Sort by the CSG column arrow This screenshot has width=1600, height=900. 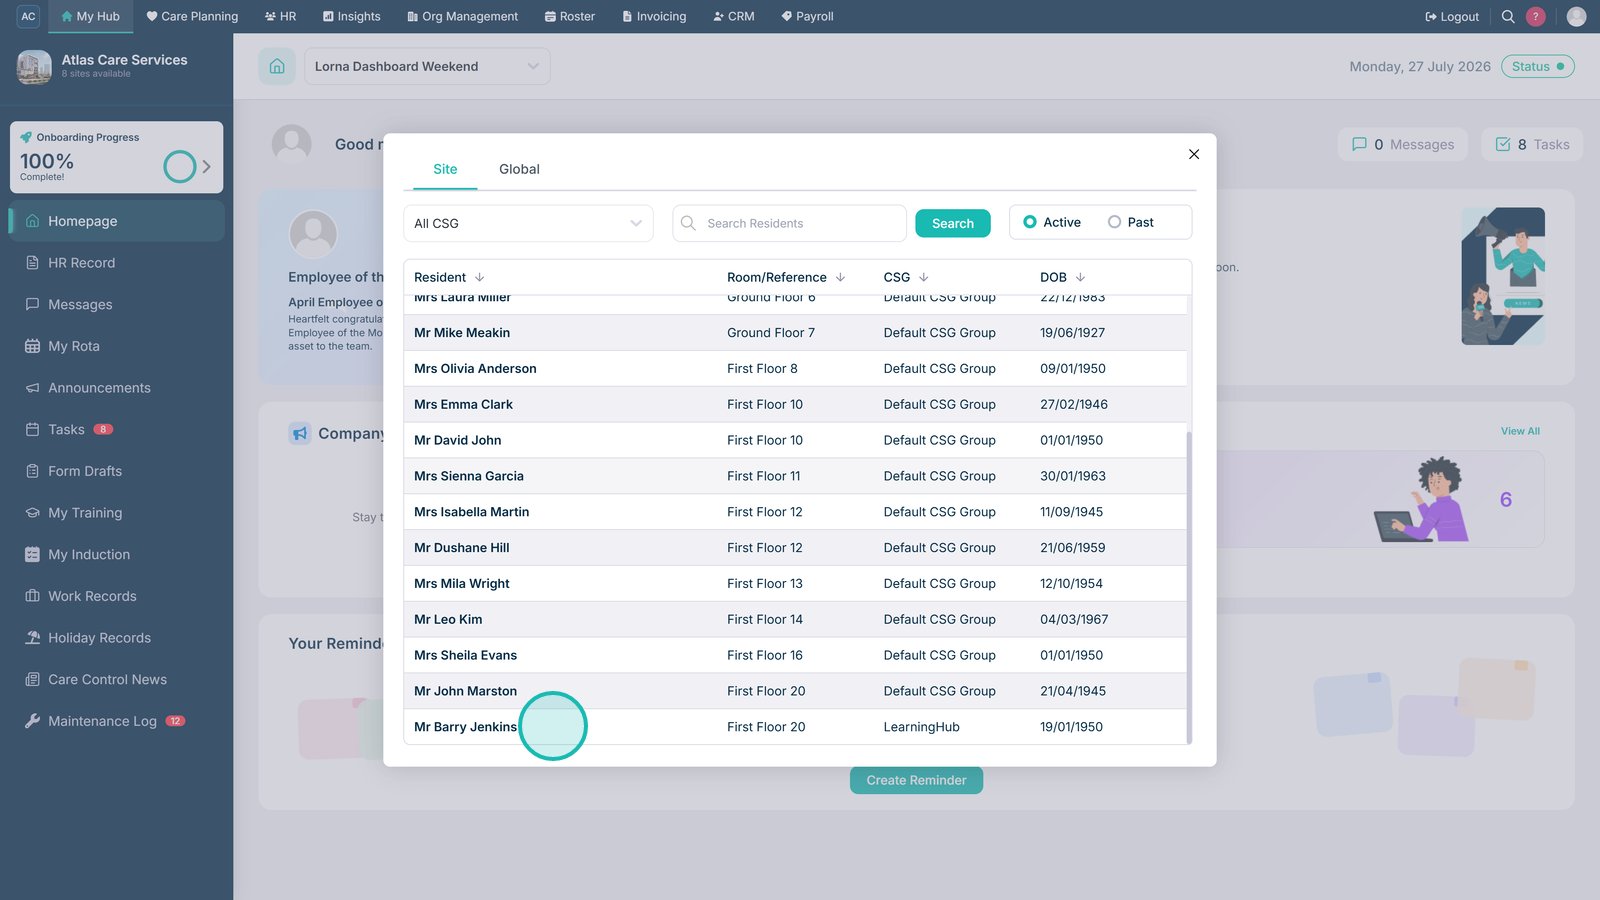923,277
